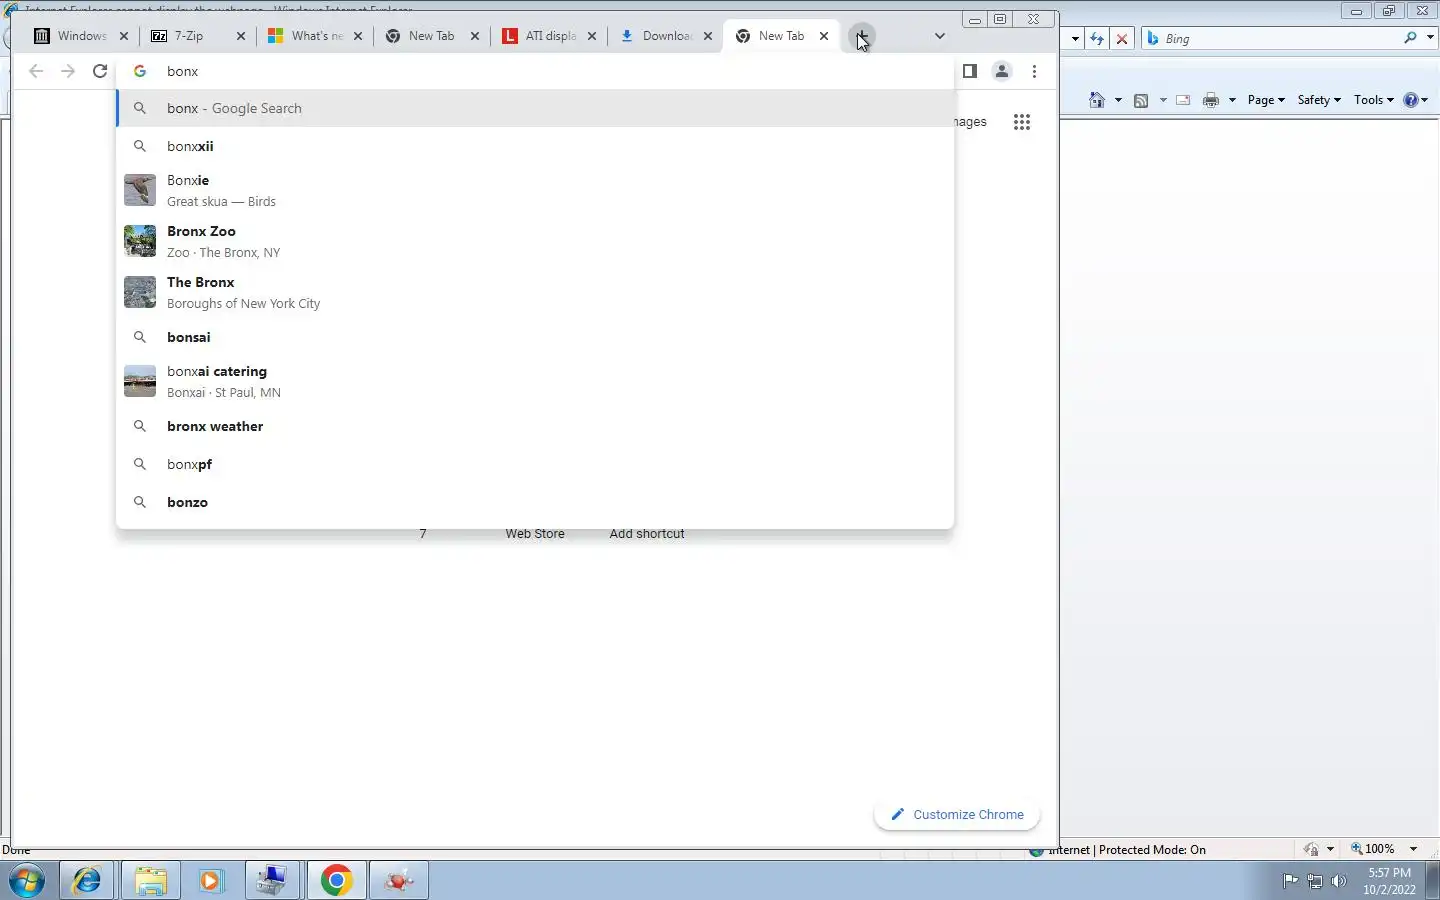Click the volume speaker tray icon

pos(1340,881)
